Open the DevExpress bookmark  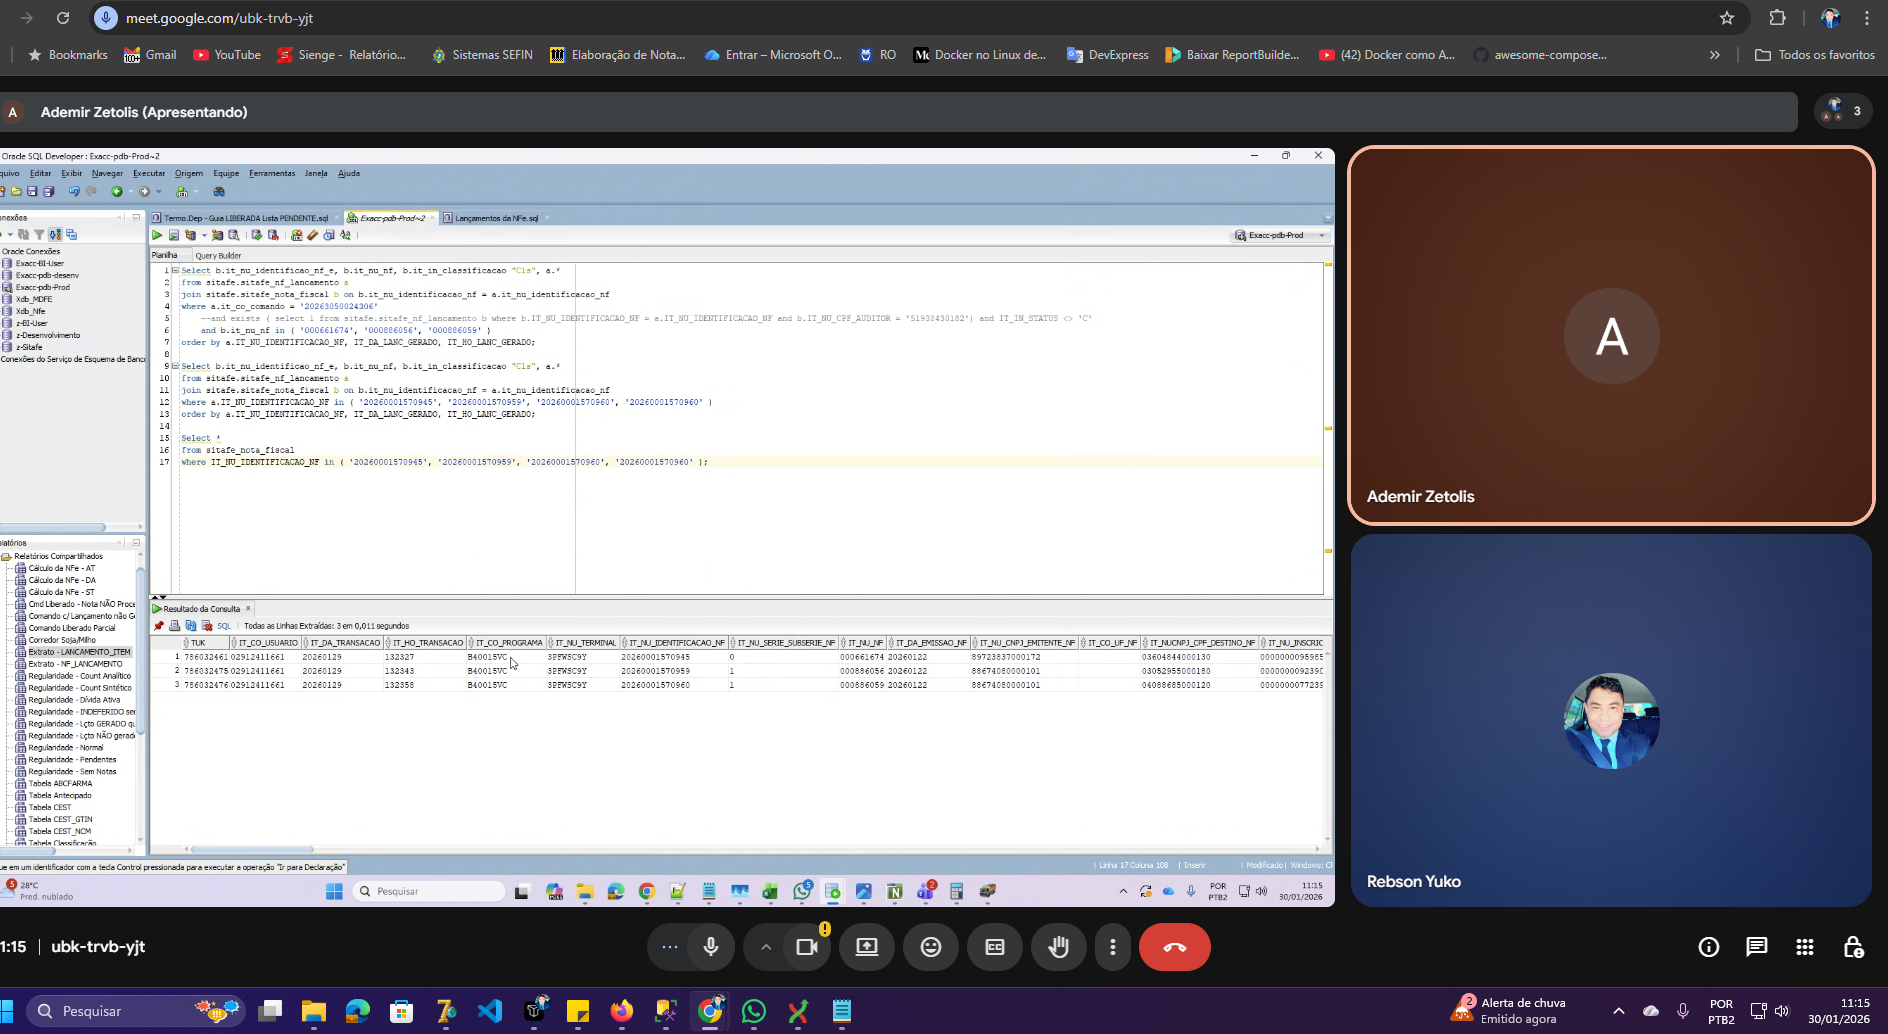[x=1108, y=55]
